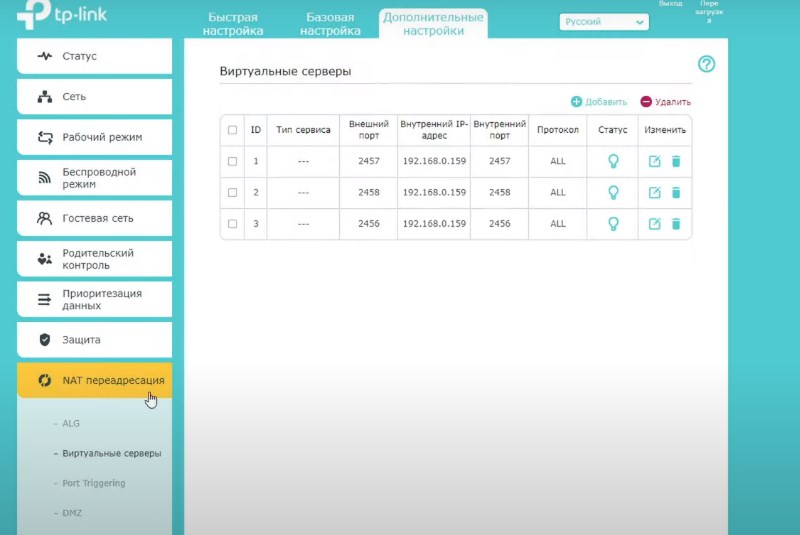Toggle status bulb for rule ID 3
This screenshot has height=535, width=800.
pyautogui.click(x=613, y=223)
